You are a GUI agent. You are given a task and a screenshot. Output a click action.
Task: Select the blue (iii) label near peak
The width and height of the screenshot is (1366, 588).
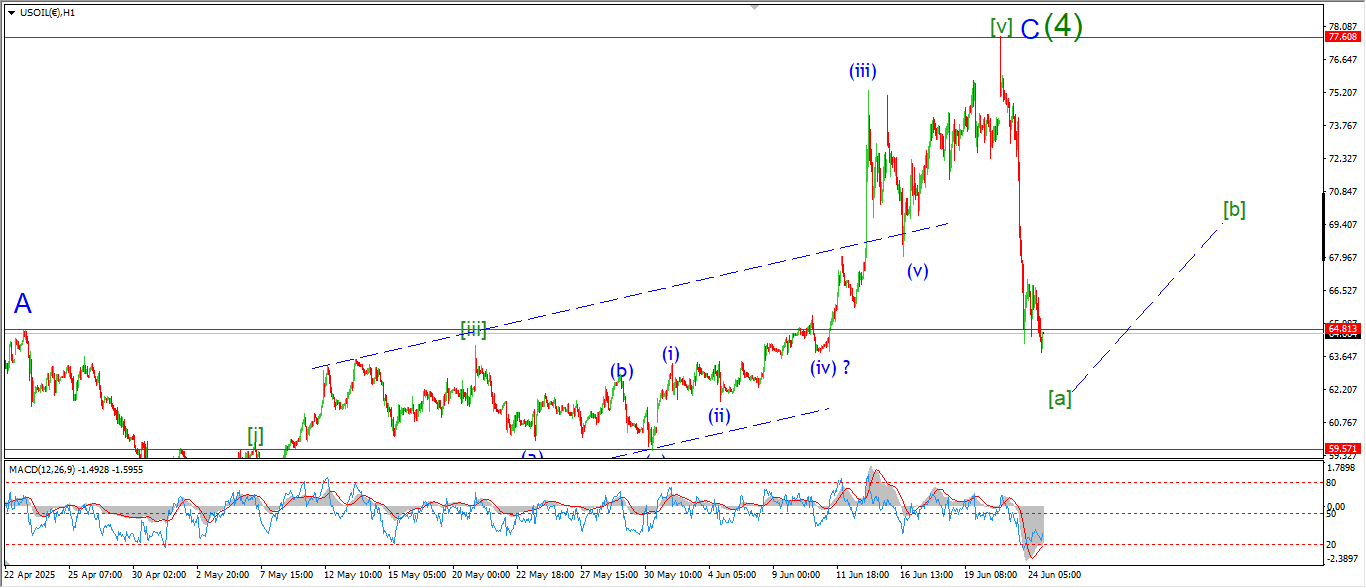pyautogui.click(x=863, y=71)
